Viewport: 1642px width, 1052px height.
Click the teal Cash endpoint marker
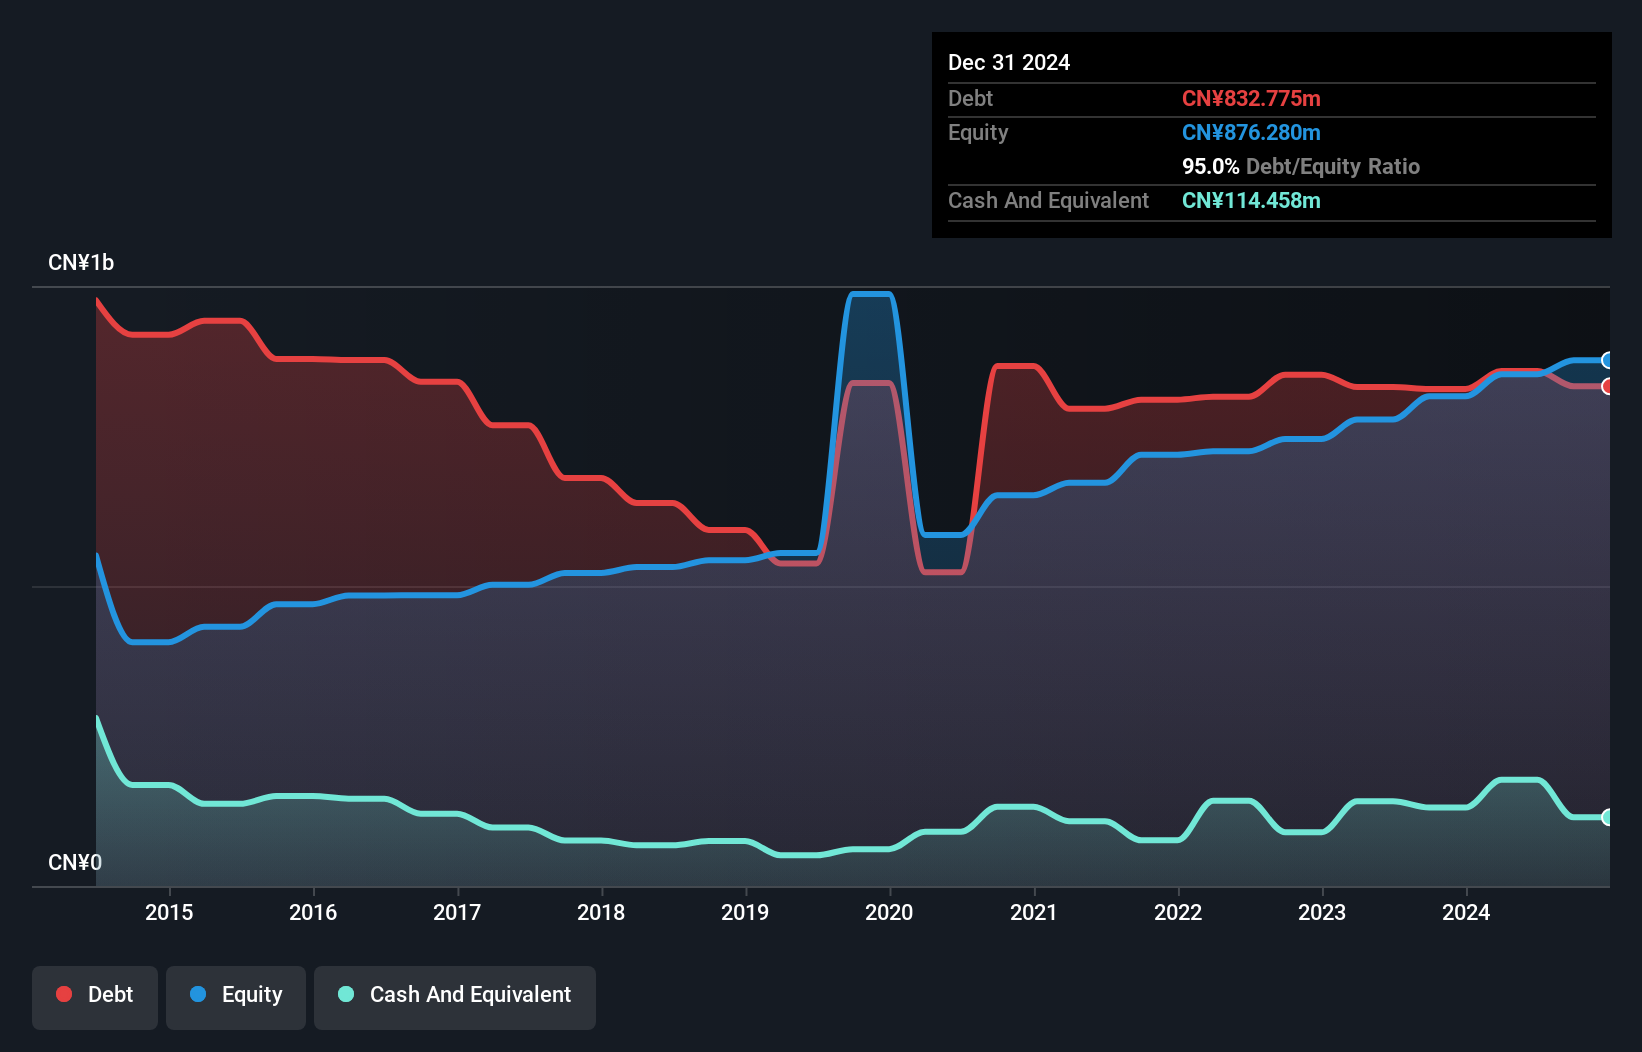pos(1607,817)
